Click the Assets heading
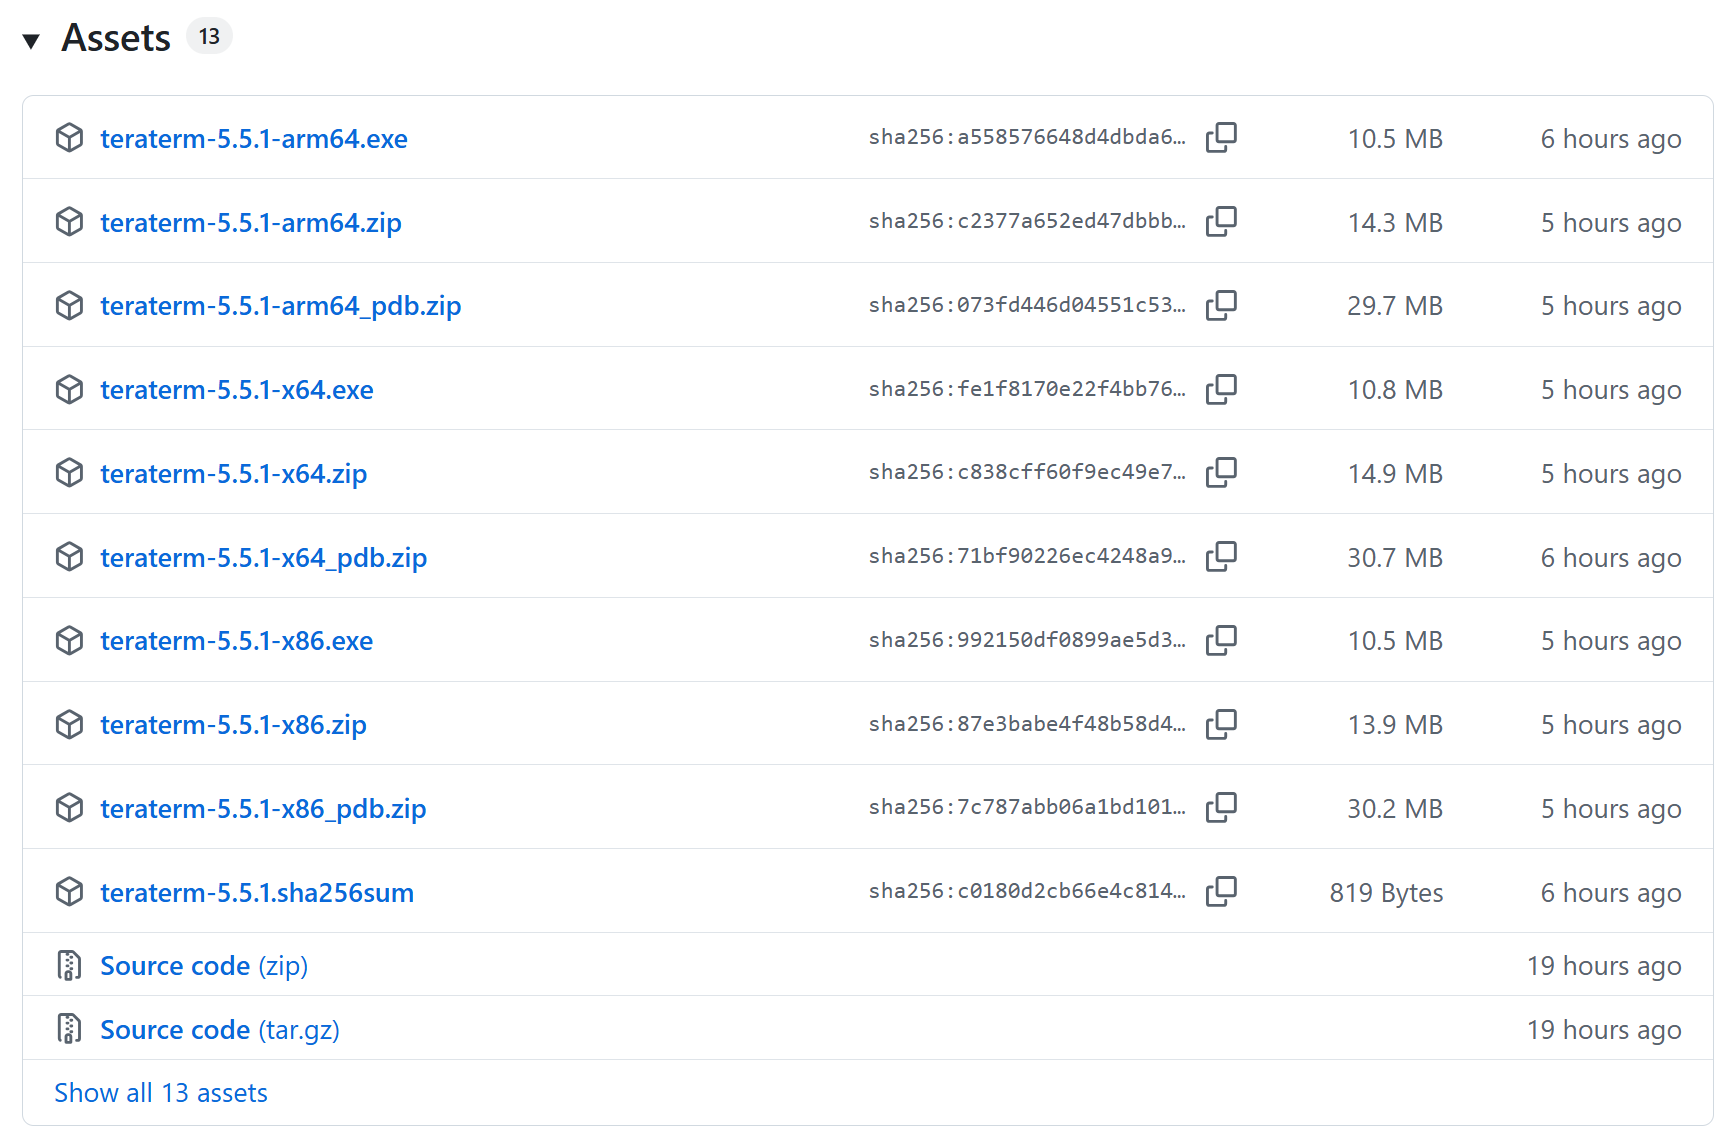This screenshot has height=1131, width=1728. (x=116, y=38)
